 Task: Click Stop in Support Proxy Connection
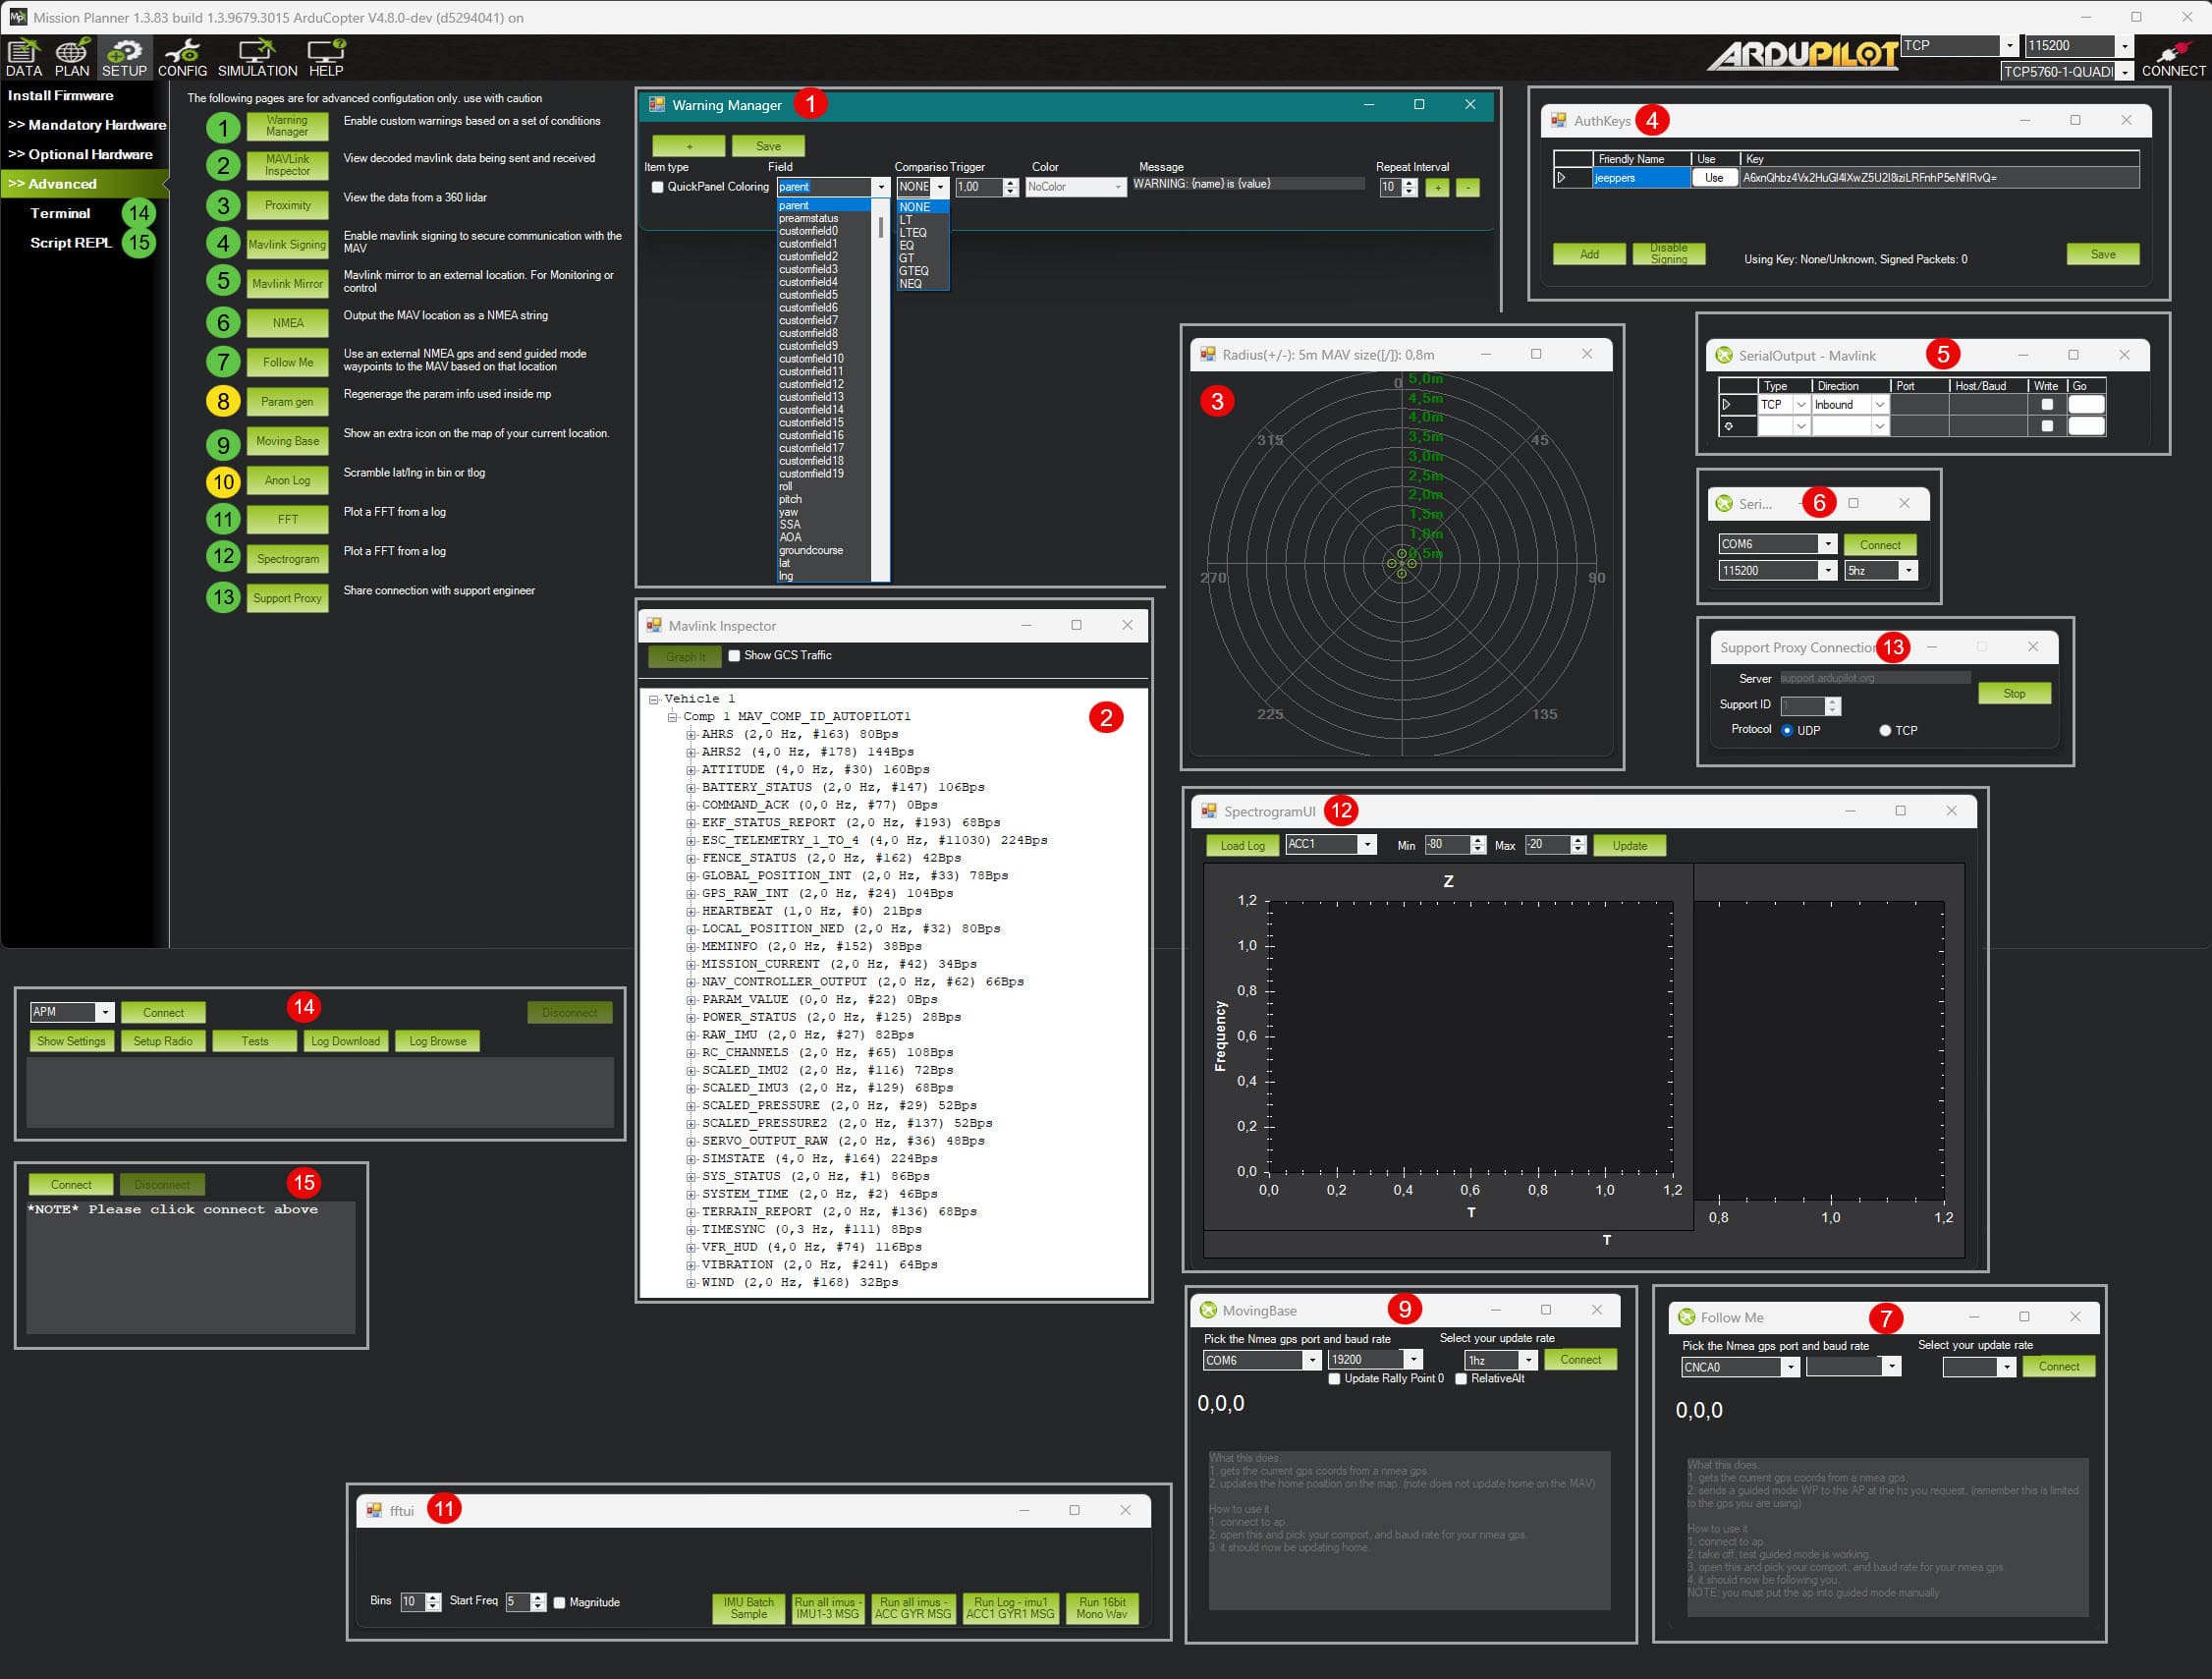(2014, 693)
